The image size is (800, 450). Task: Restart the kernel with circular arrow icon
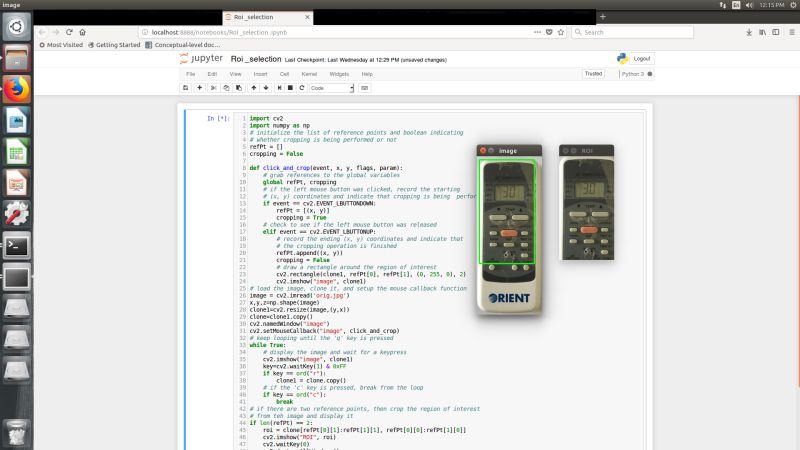click(x=302, y=88)
